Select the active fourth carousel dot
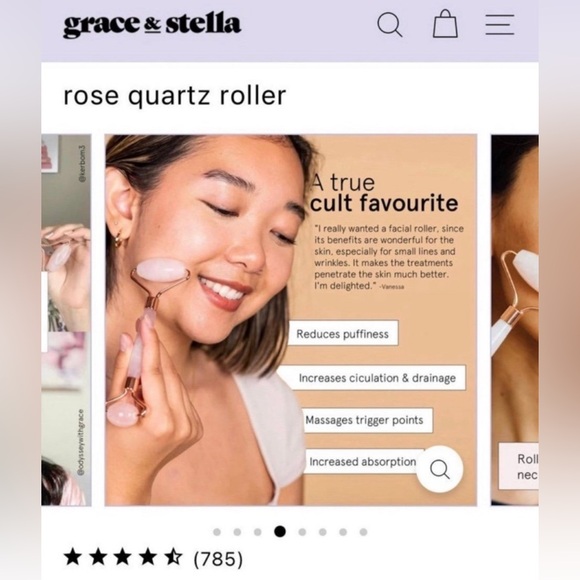Screen dimensions: 580x580 [280, 532]
